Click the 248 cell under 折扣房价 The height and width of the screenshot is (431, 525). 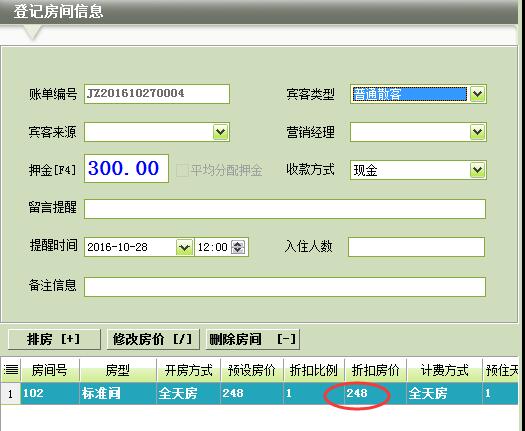[x=375, y=393]
